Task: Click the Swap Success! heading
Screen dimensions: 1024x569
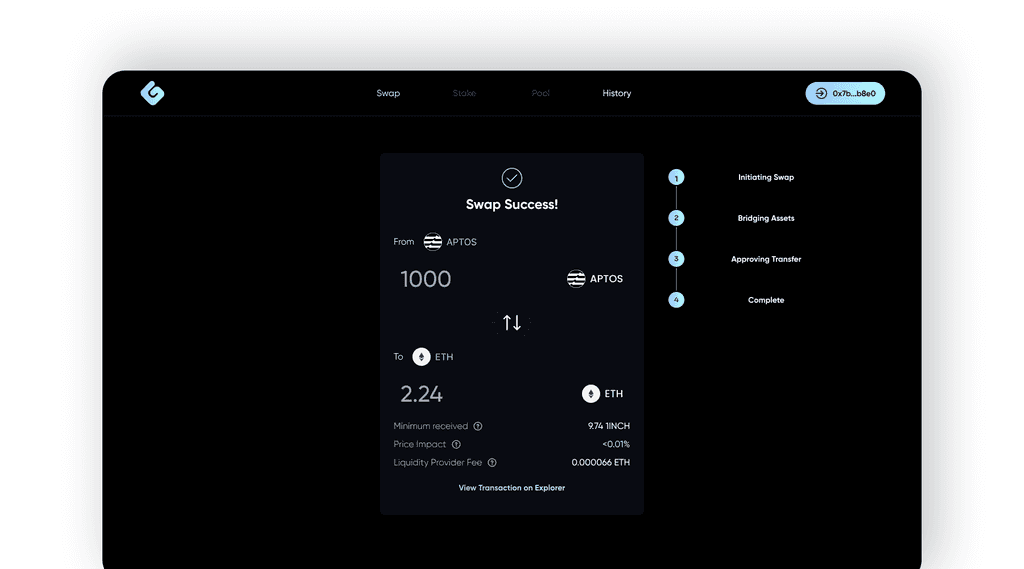Action: pyautogui.click(x=511, y=204)
